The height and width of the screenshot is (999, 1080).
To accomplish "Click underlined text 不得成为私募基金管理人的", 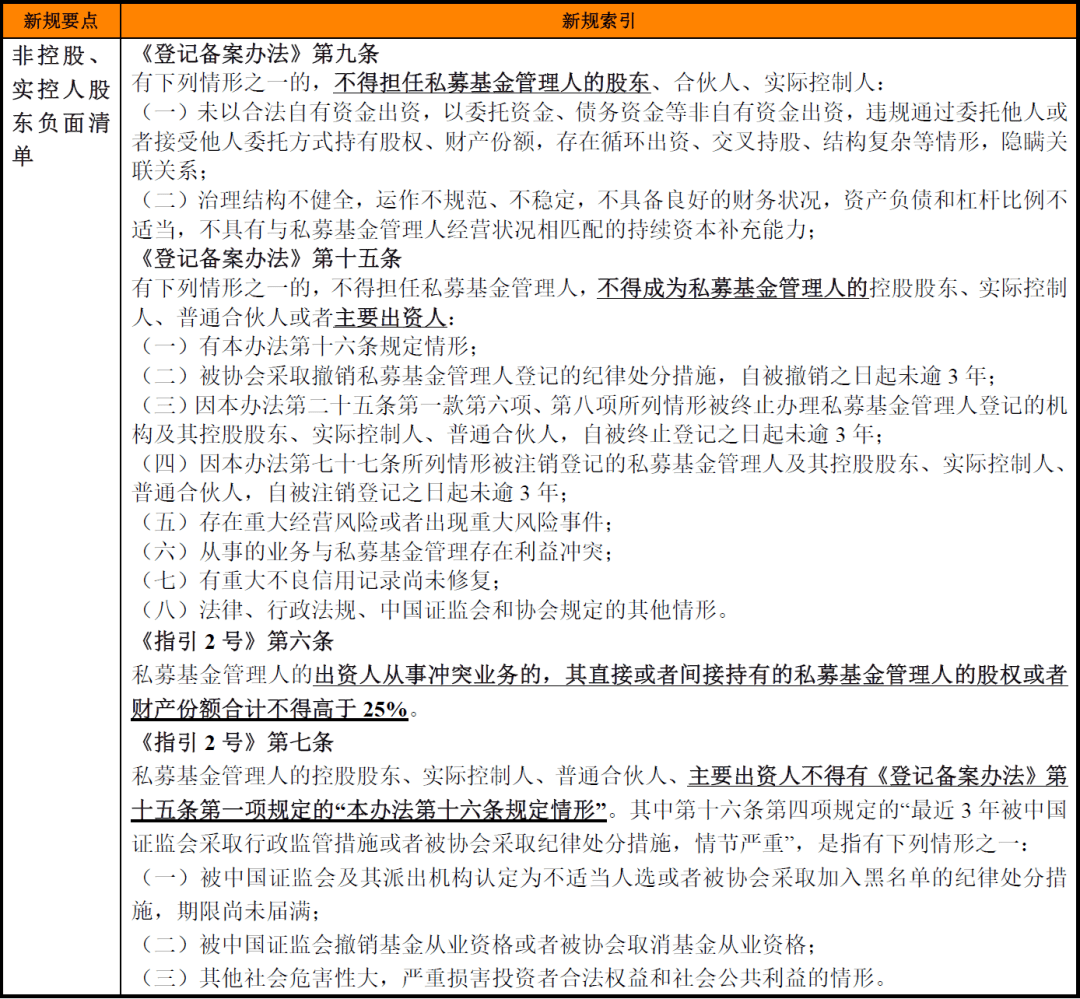I will click(732, 289).
